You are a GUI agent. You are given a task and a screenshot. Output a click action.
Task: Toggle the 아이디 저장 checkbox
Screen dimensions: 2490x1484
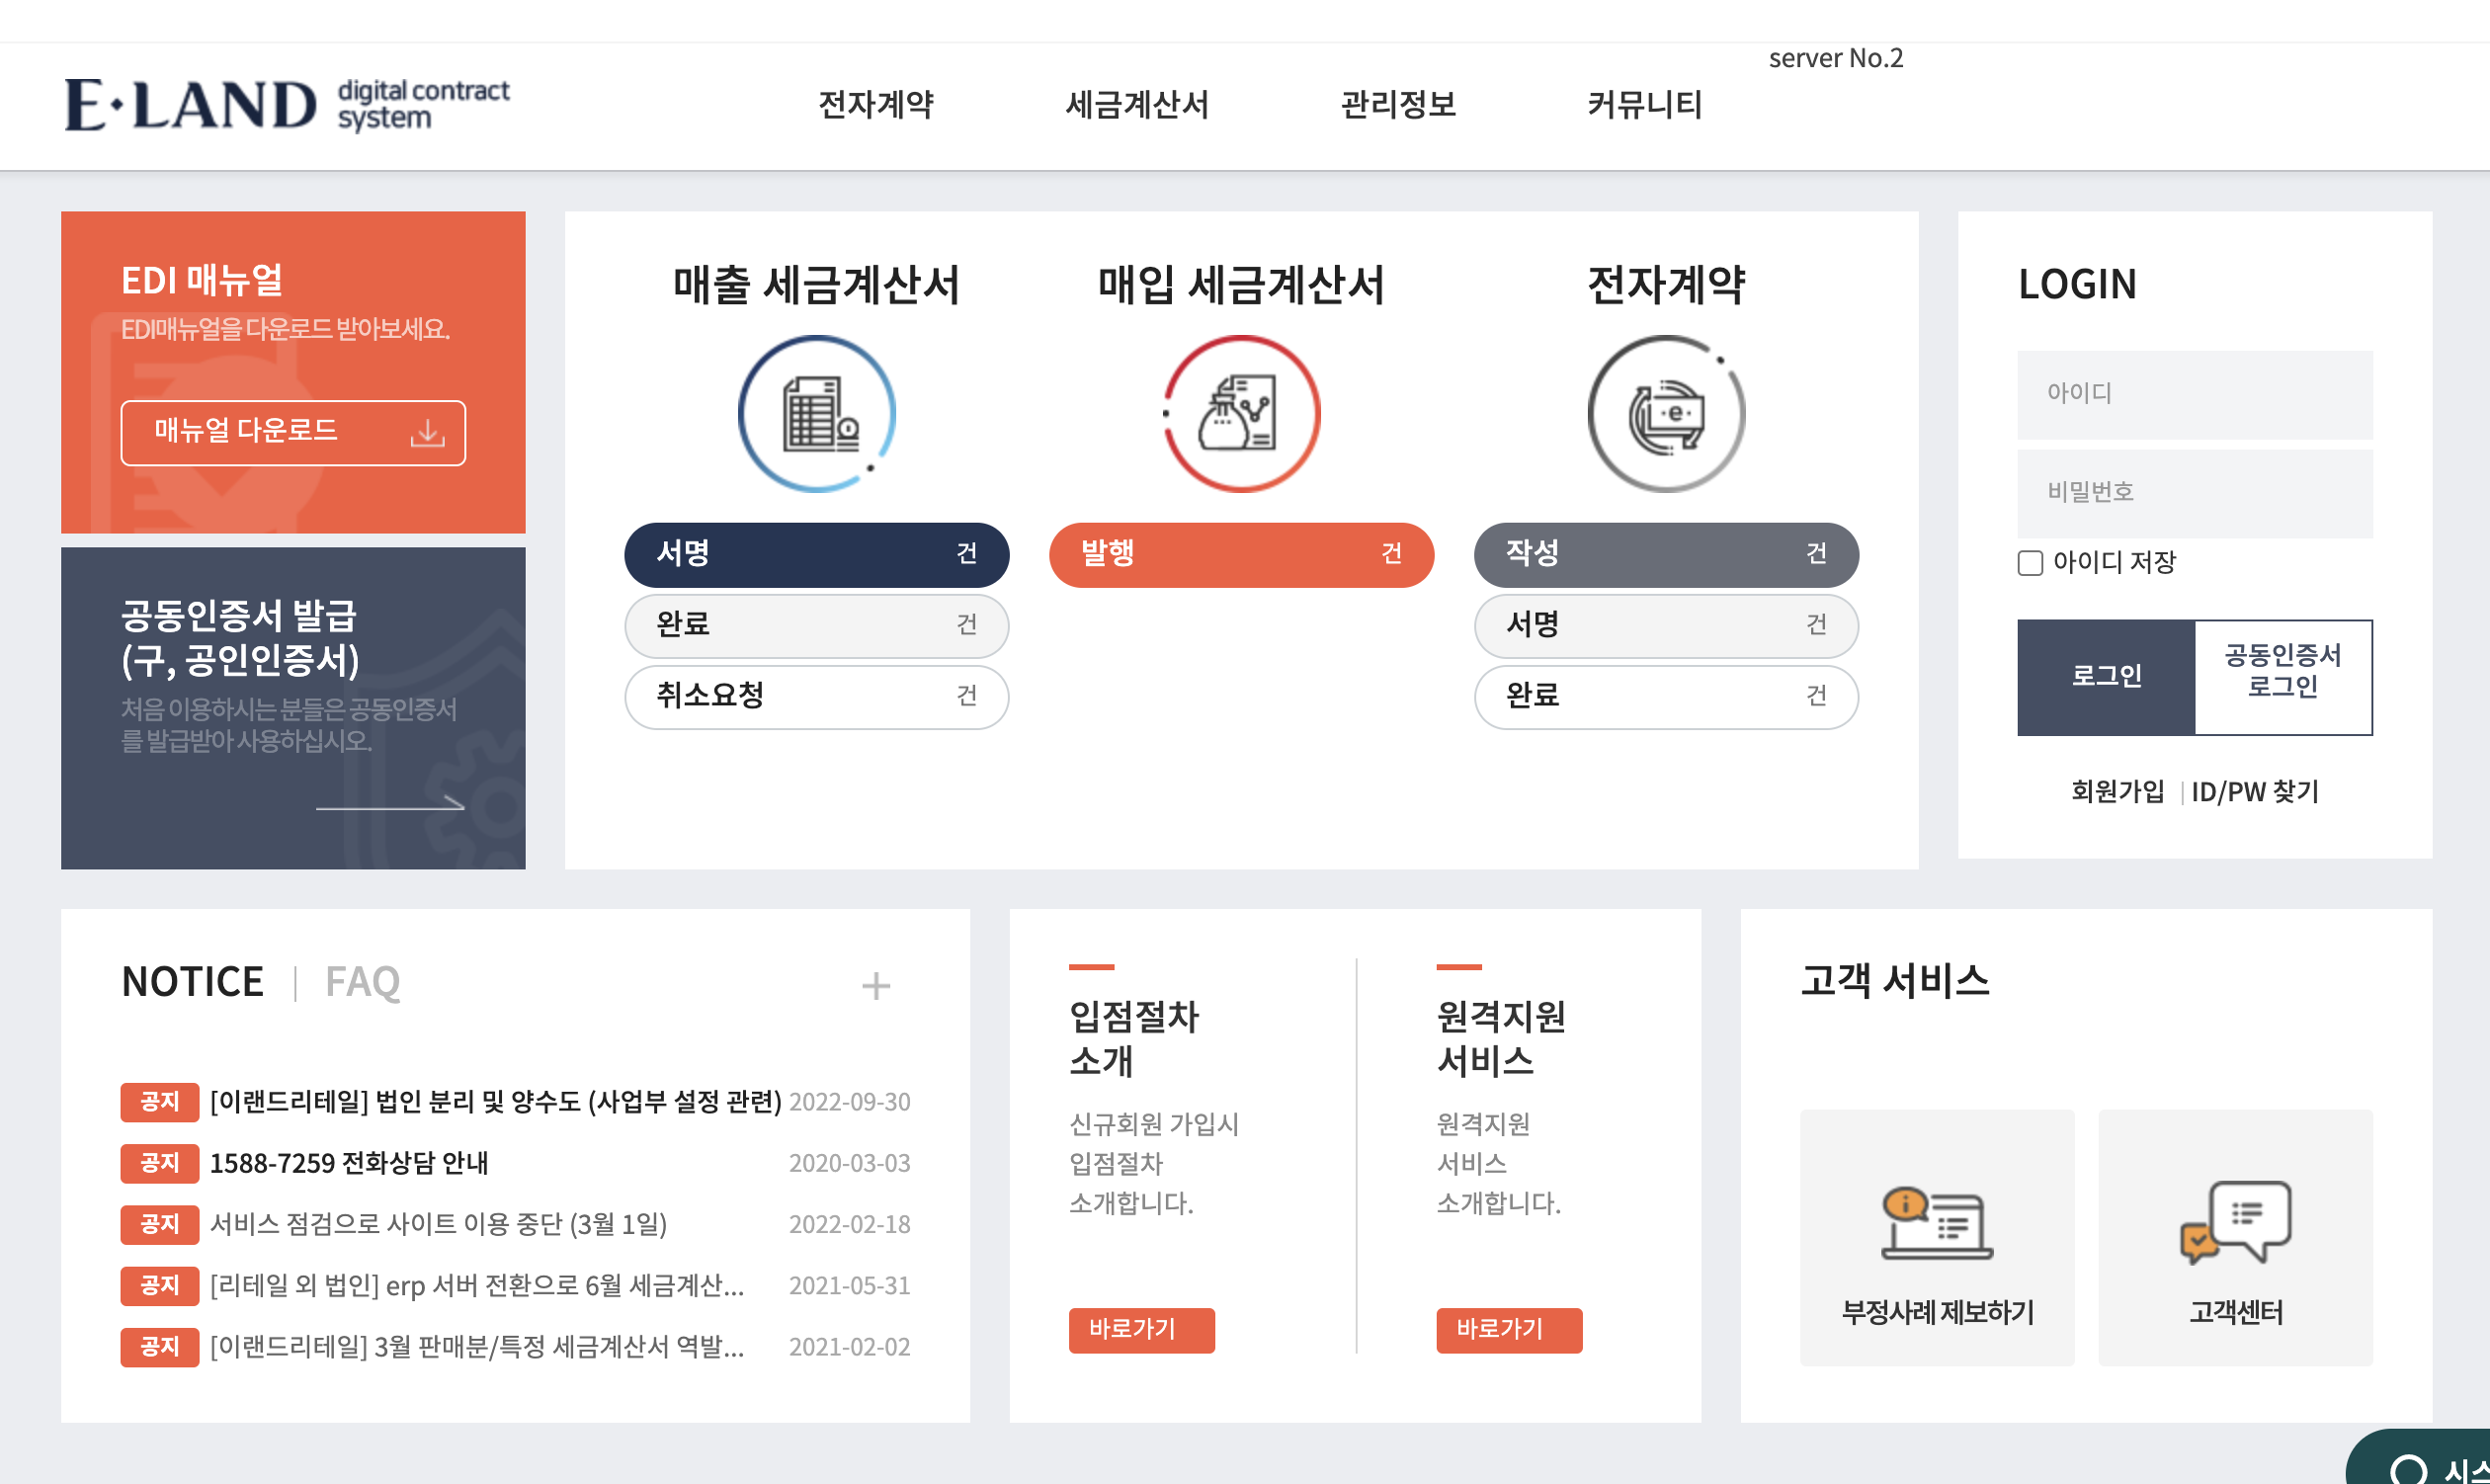click(2030, 563)
